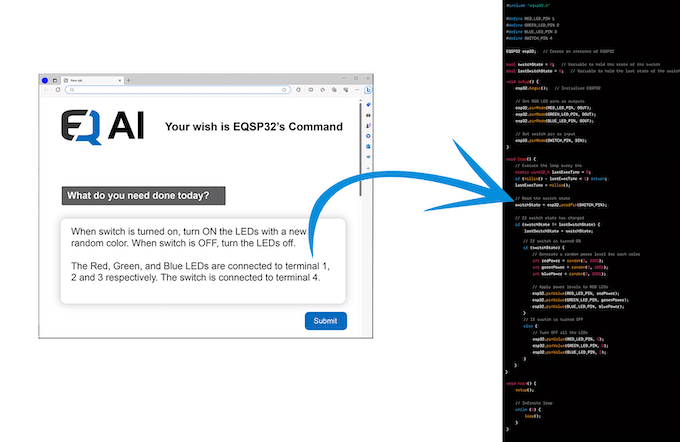This screenshot has width=680, height=442.
Task: Launch Copilot from the top-right icon
Action: pyautogui.click(x=368, y=90)
